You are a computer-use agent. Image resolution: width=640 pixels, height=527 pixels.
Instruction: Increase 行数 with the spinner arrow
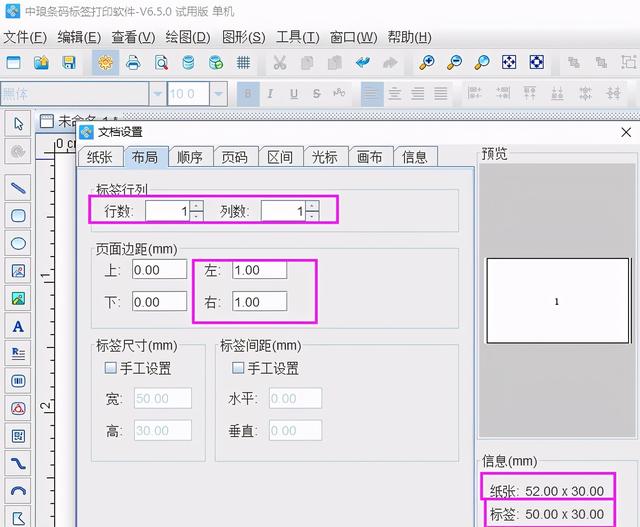(196, 206)
